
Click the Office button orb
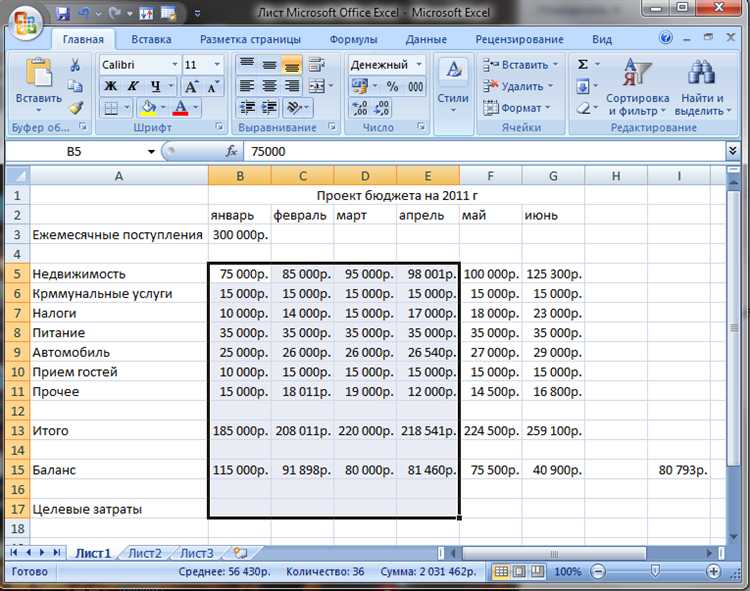(25, 23)
